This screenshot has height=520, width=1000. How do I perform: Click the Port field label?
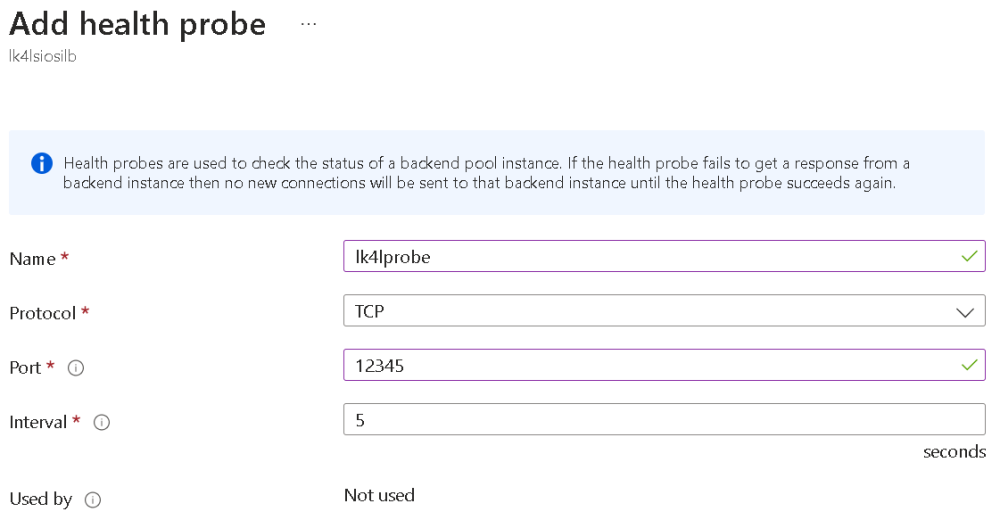(25, 368)
